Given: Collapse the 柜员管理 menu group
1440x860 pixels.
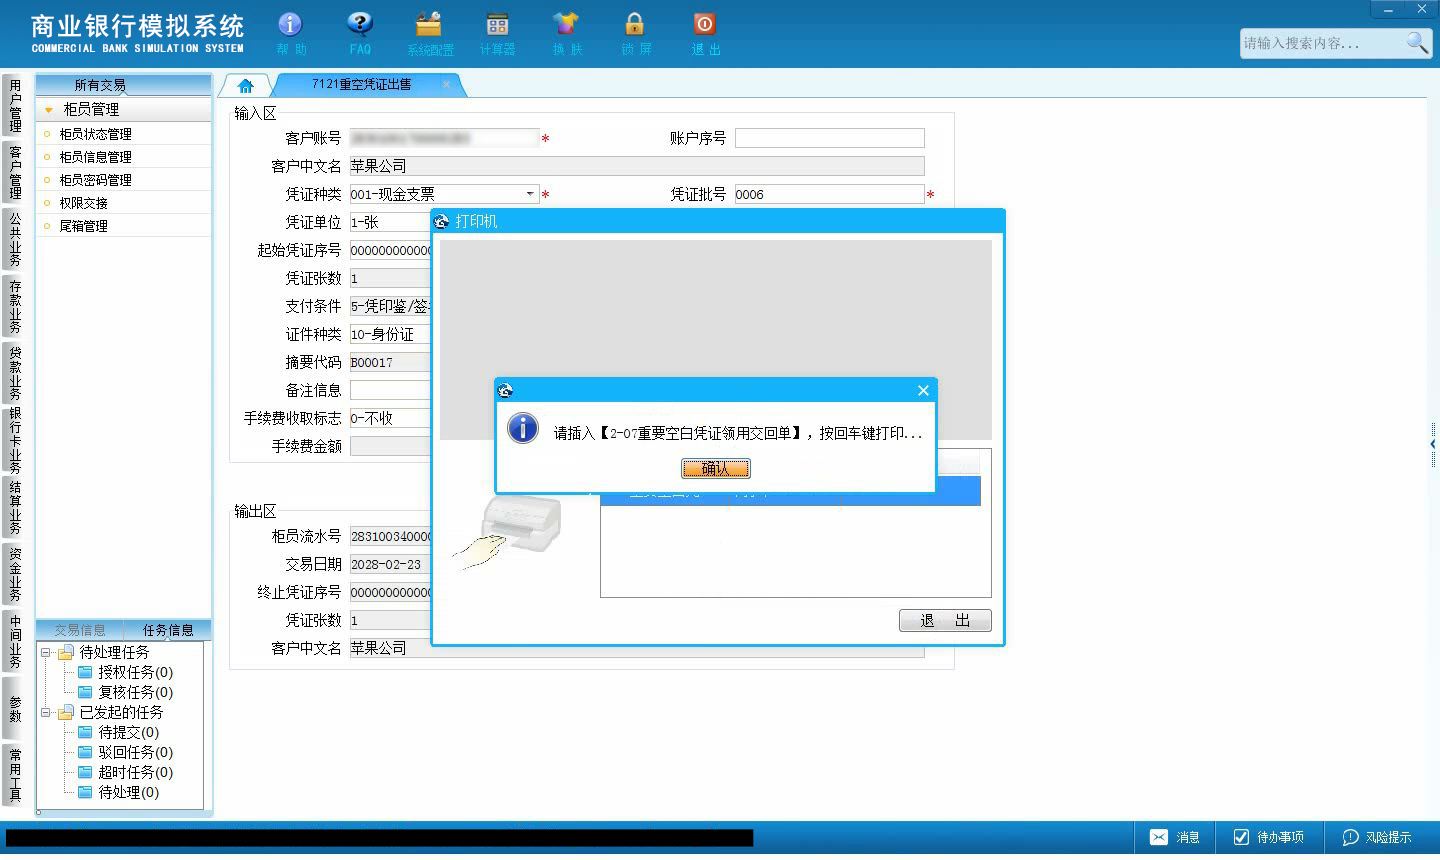Looking at the screenshot, I should 48,109.
